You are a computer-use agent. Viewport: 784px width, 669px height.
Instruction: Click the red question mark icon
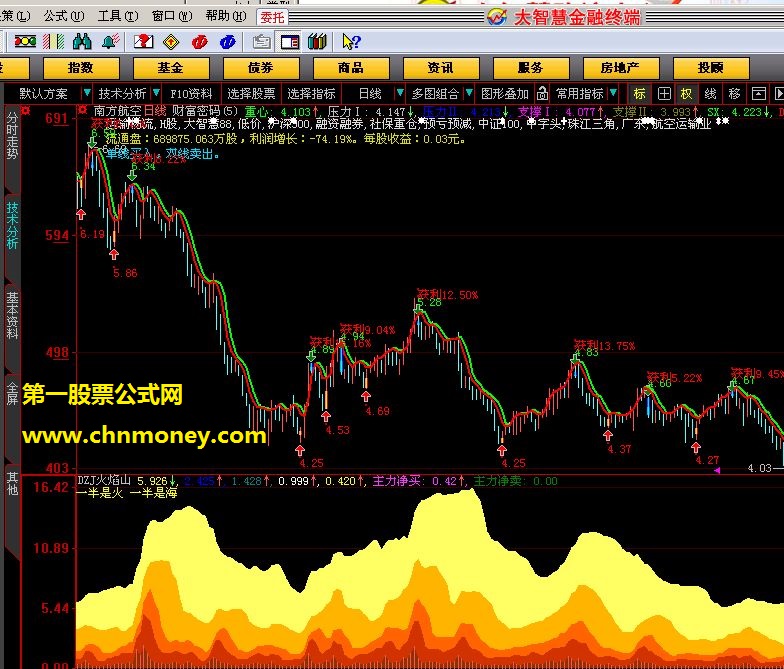click(143, 42)
